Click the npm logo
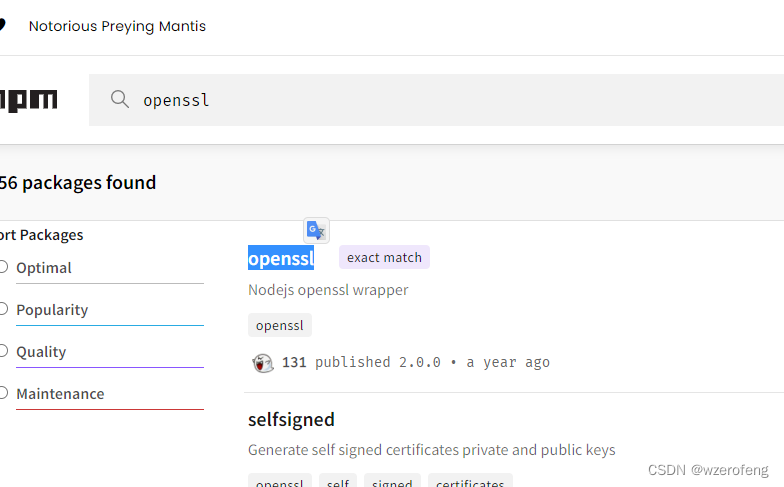This screenshot has height=487, width=784. coord(29,99)
